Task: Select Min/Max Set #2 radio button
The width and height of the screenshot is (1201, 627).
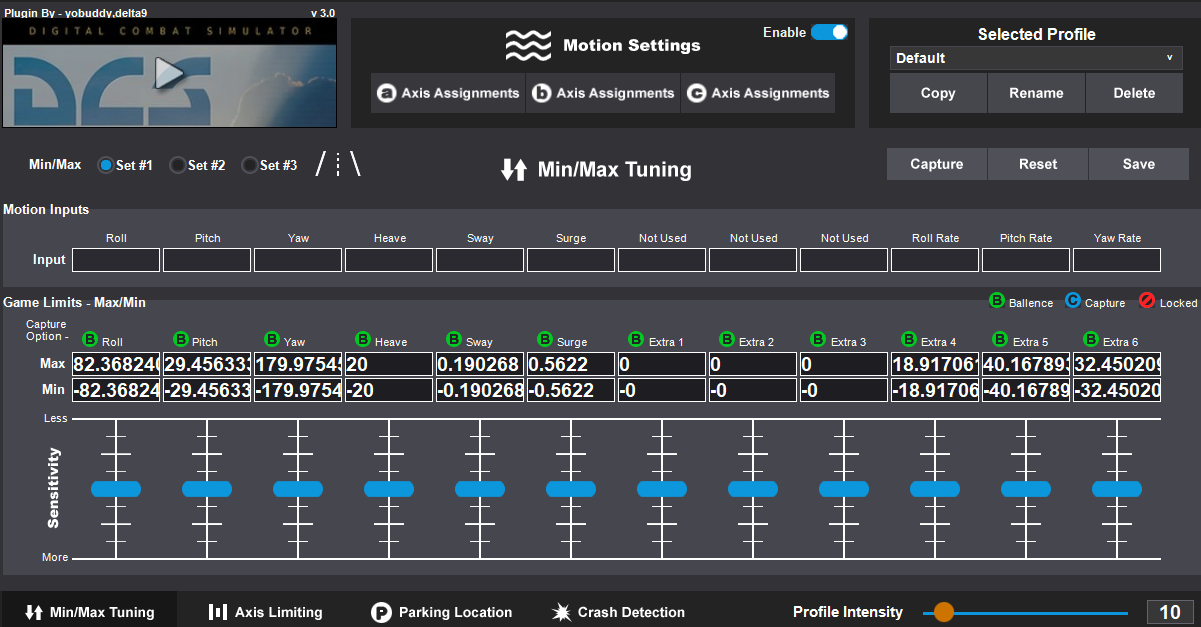Action: pyautogui.click(x=177, y=166)
